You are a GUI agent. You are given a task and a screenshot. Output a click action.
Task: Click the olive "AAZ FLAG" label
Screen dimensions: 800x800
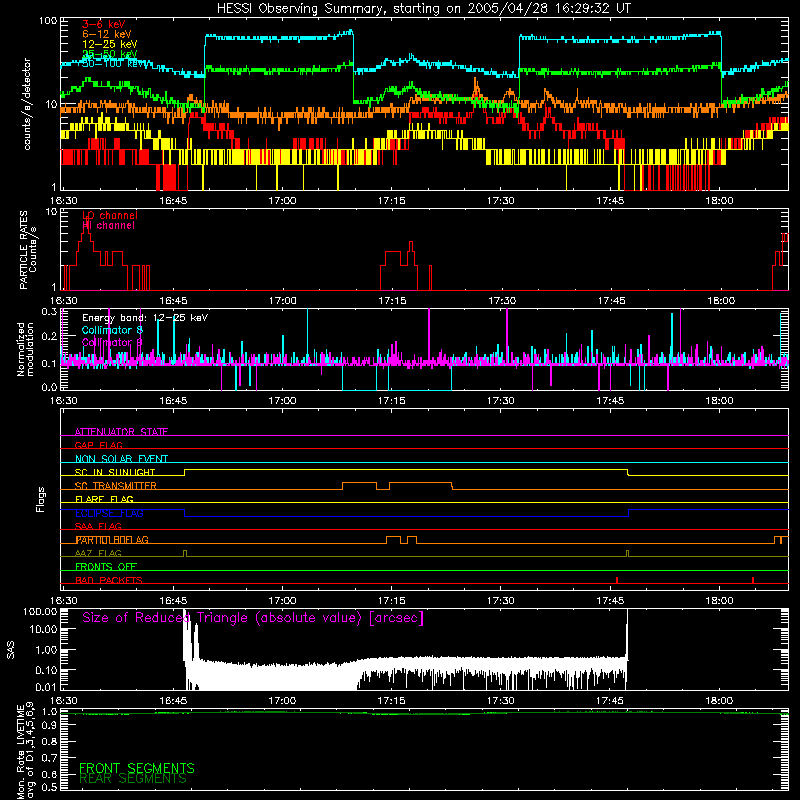pos(98,553)
